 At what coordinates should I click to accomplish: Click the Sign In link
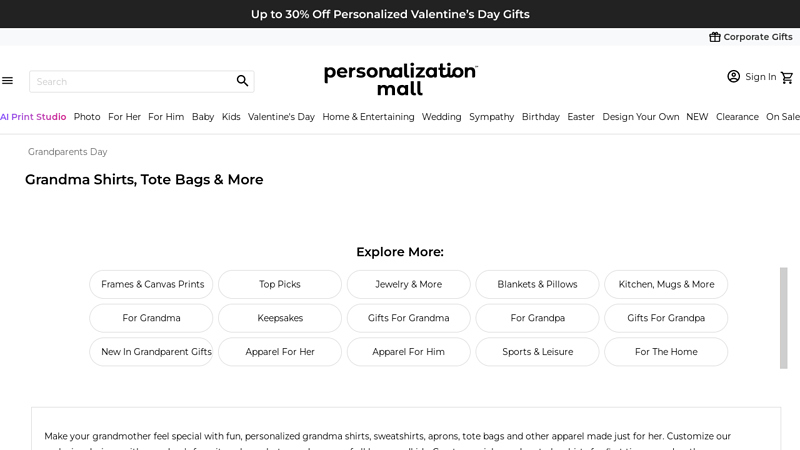(760, 77)
